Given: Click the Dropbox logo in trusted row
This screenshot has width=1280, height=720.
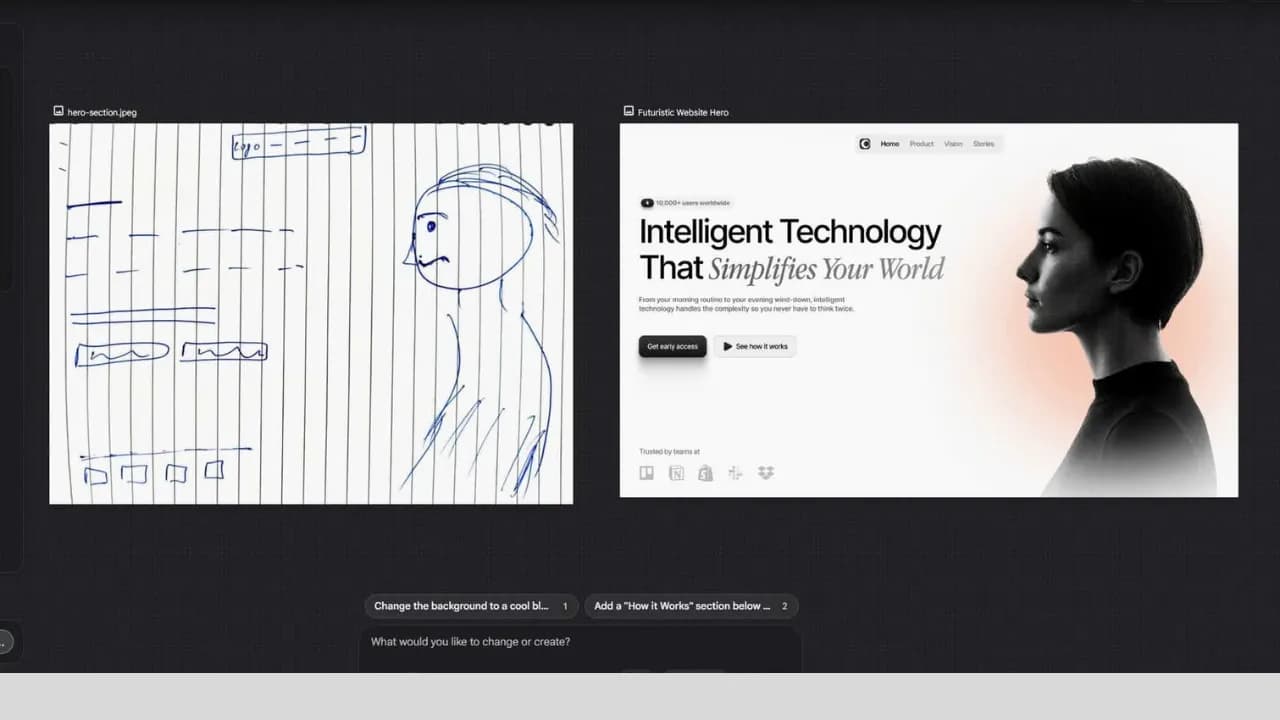Looking at the screenshot, I should pyautogui.click(x=766, y=473).
